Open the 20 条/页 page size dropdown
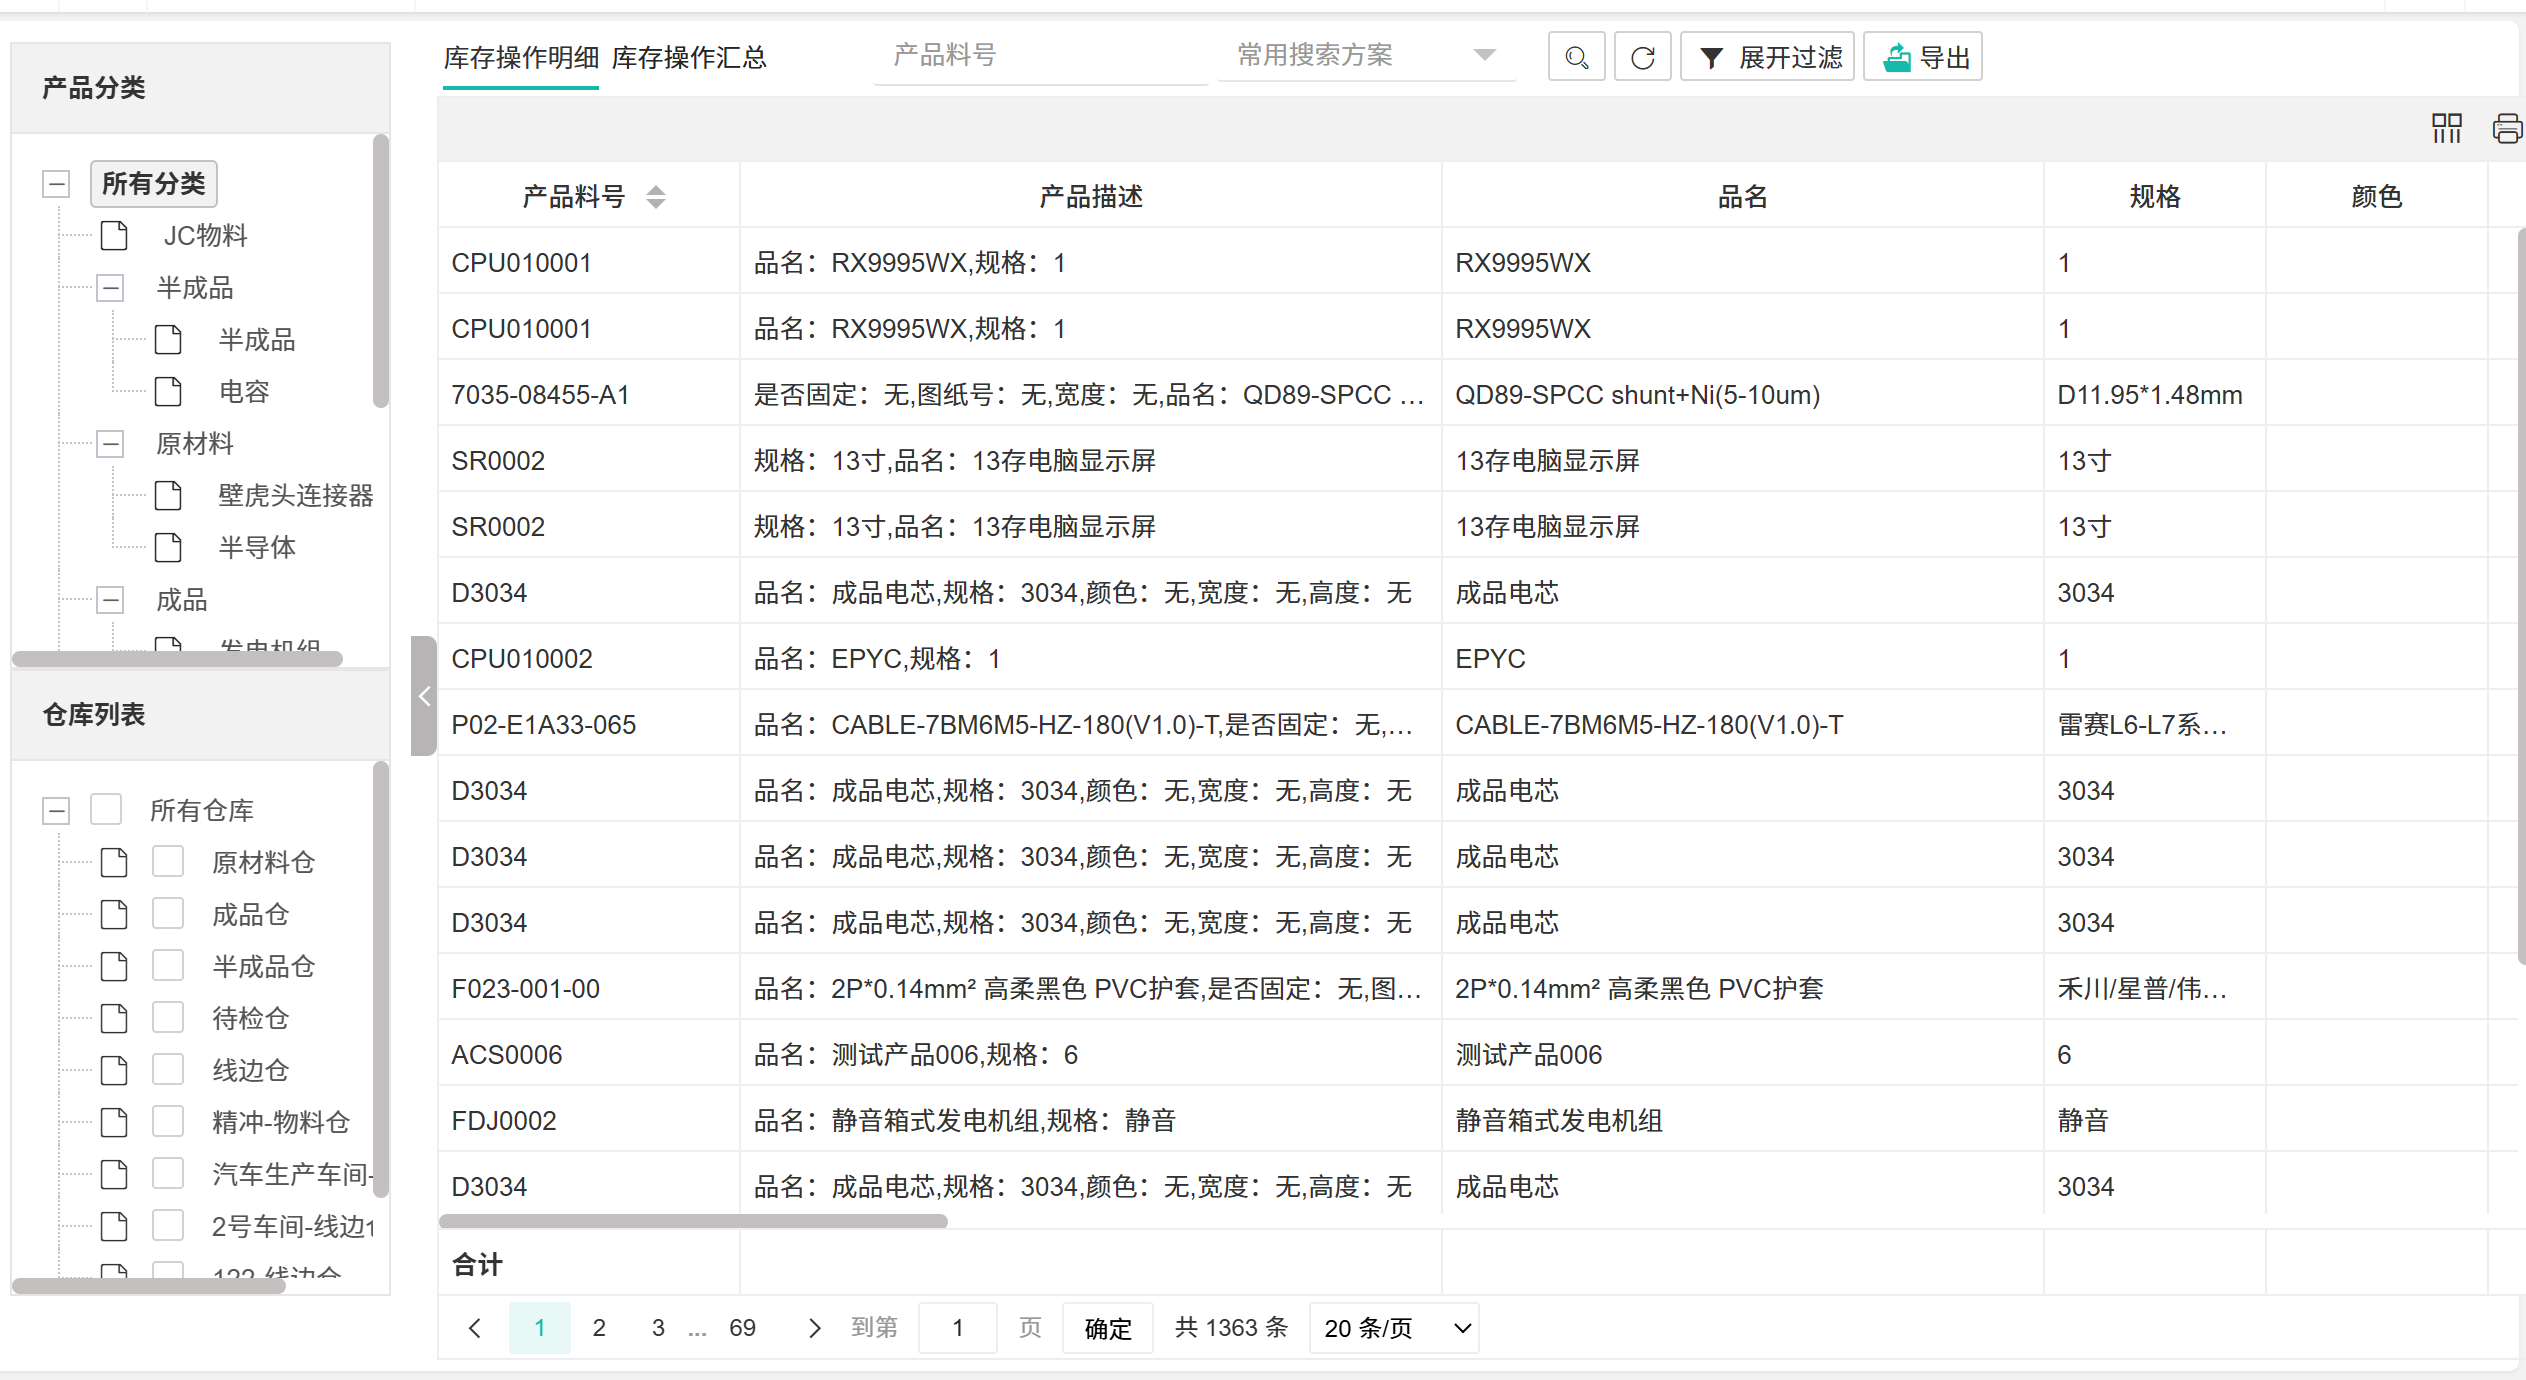 [x=1394, y=1328]
